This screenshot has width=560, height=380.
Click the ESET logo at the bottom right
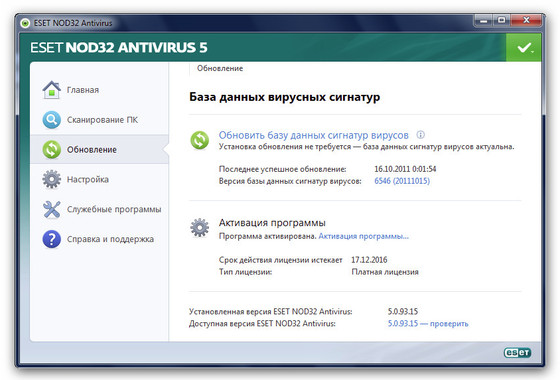pyautogui.click(x=517, y=352)
